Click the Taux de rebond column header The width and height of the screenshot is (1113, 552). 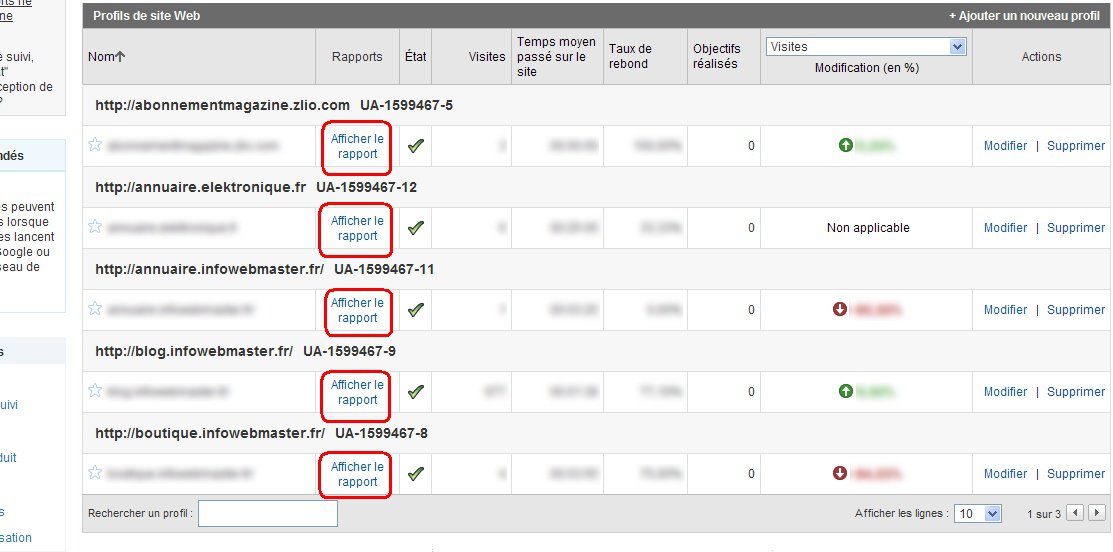(x=630, y=56)
